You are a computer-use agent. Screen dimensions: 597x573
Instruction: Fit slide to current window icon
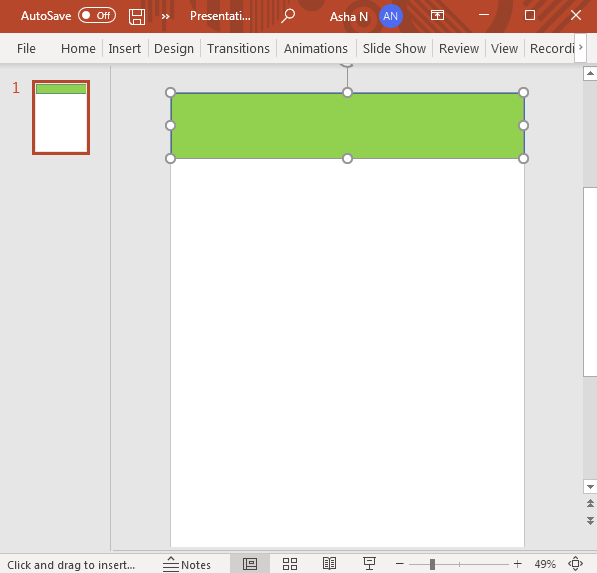(x=575, y=564)
